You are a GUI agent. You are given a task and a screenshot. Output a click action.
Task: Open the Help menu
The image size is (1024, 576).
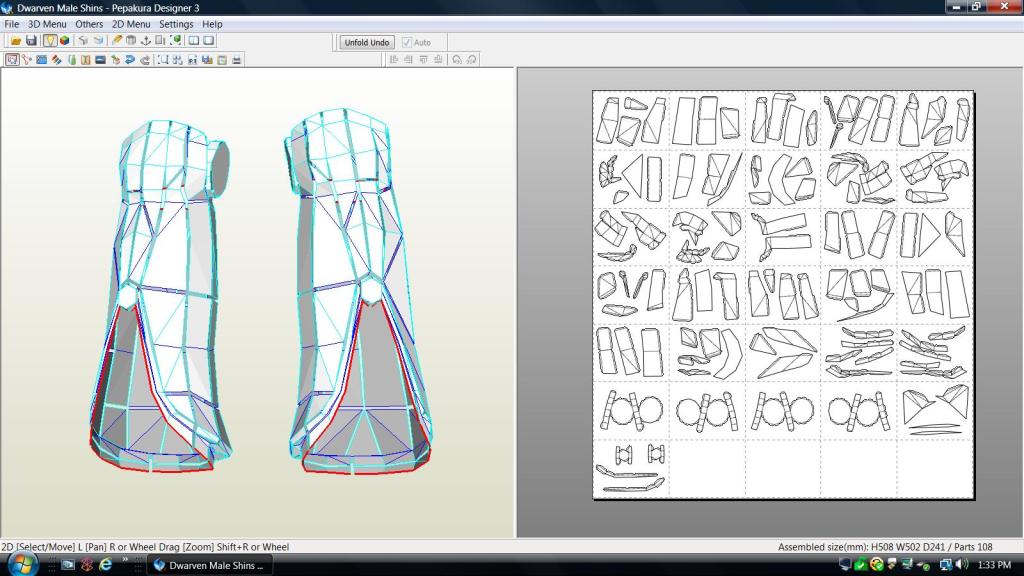212,24
